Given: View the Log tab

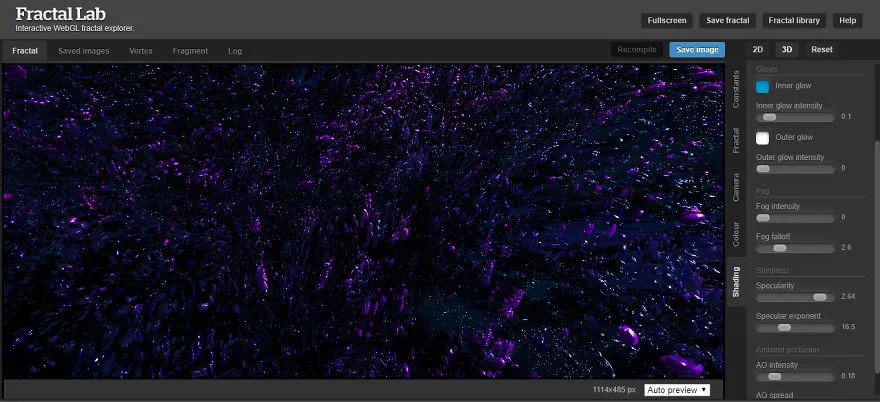Looking at the screenshot, I should 235,51.
